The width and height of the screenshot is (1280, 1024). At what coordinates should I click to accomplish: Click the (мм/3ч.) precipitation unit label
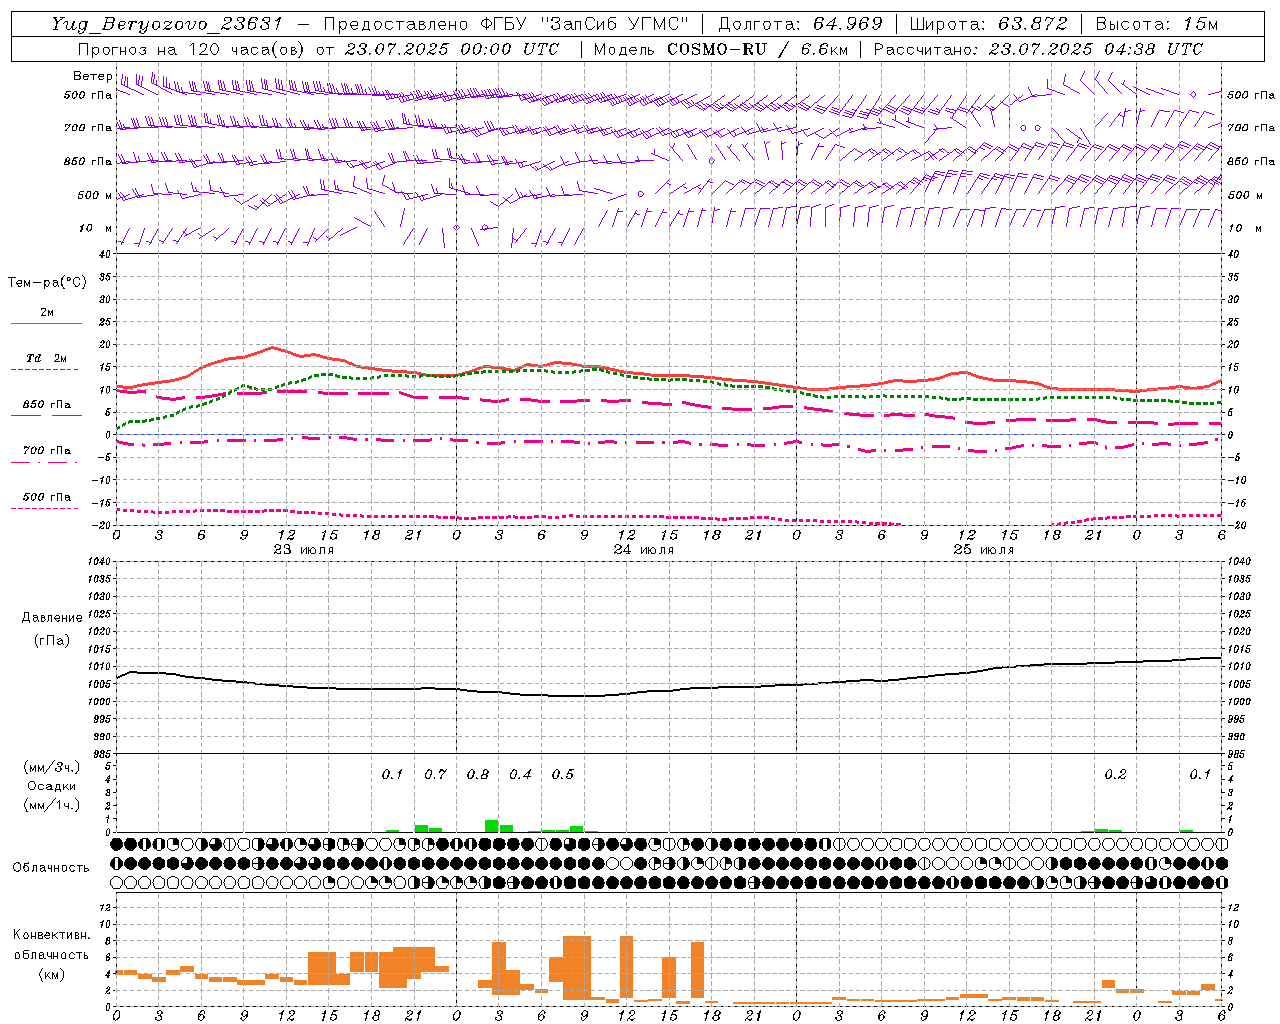[52, 767]
